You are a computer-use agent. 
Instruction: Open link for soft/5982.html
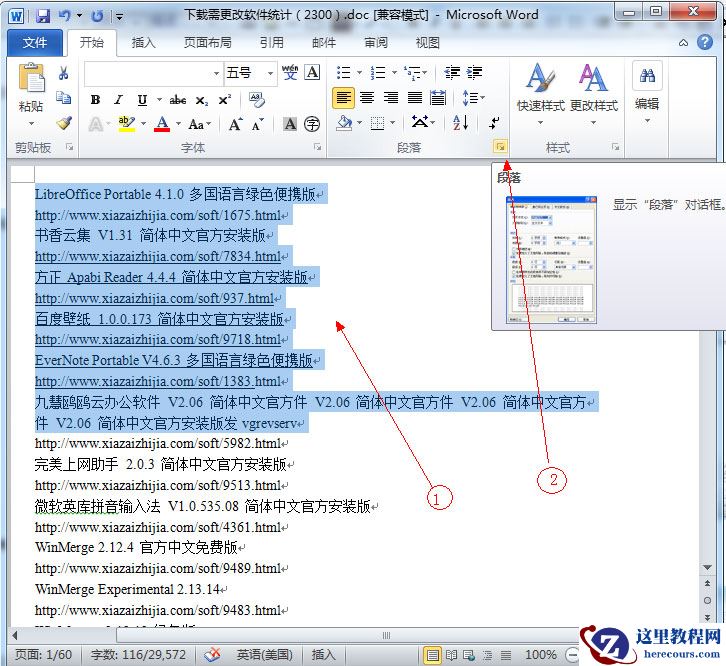(x=157, y=444)
